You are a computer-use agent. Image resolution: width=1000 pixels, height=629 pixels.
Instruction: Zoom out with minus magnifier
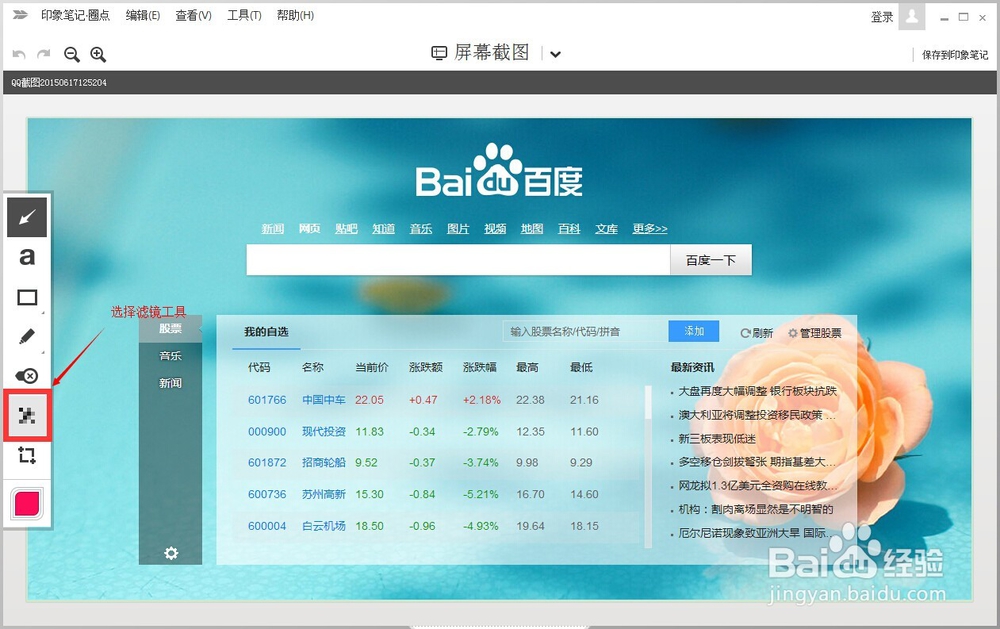71,54
